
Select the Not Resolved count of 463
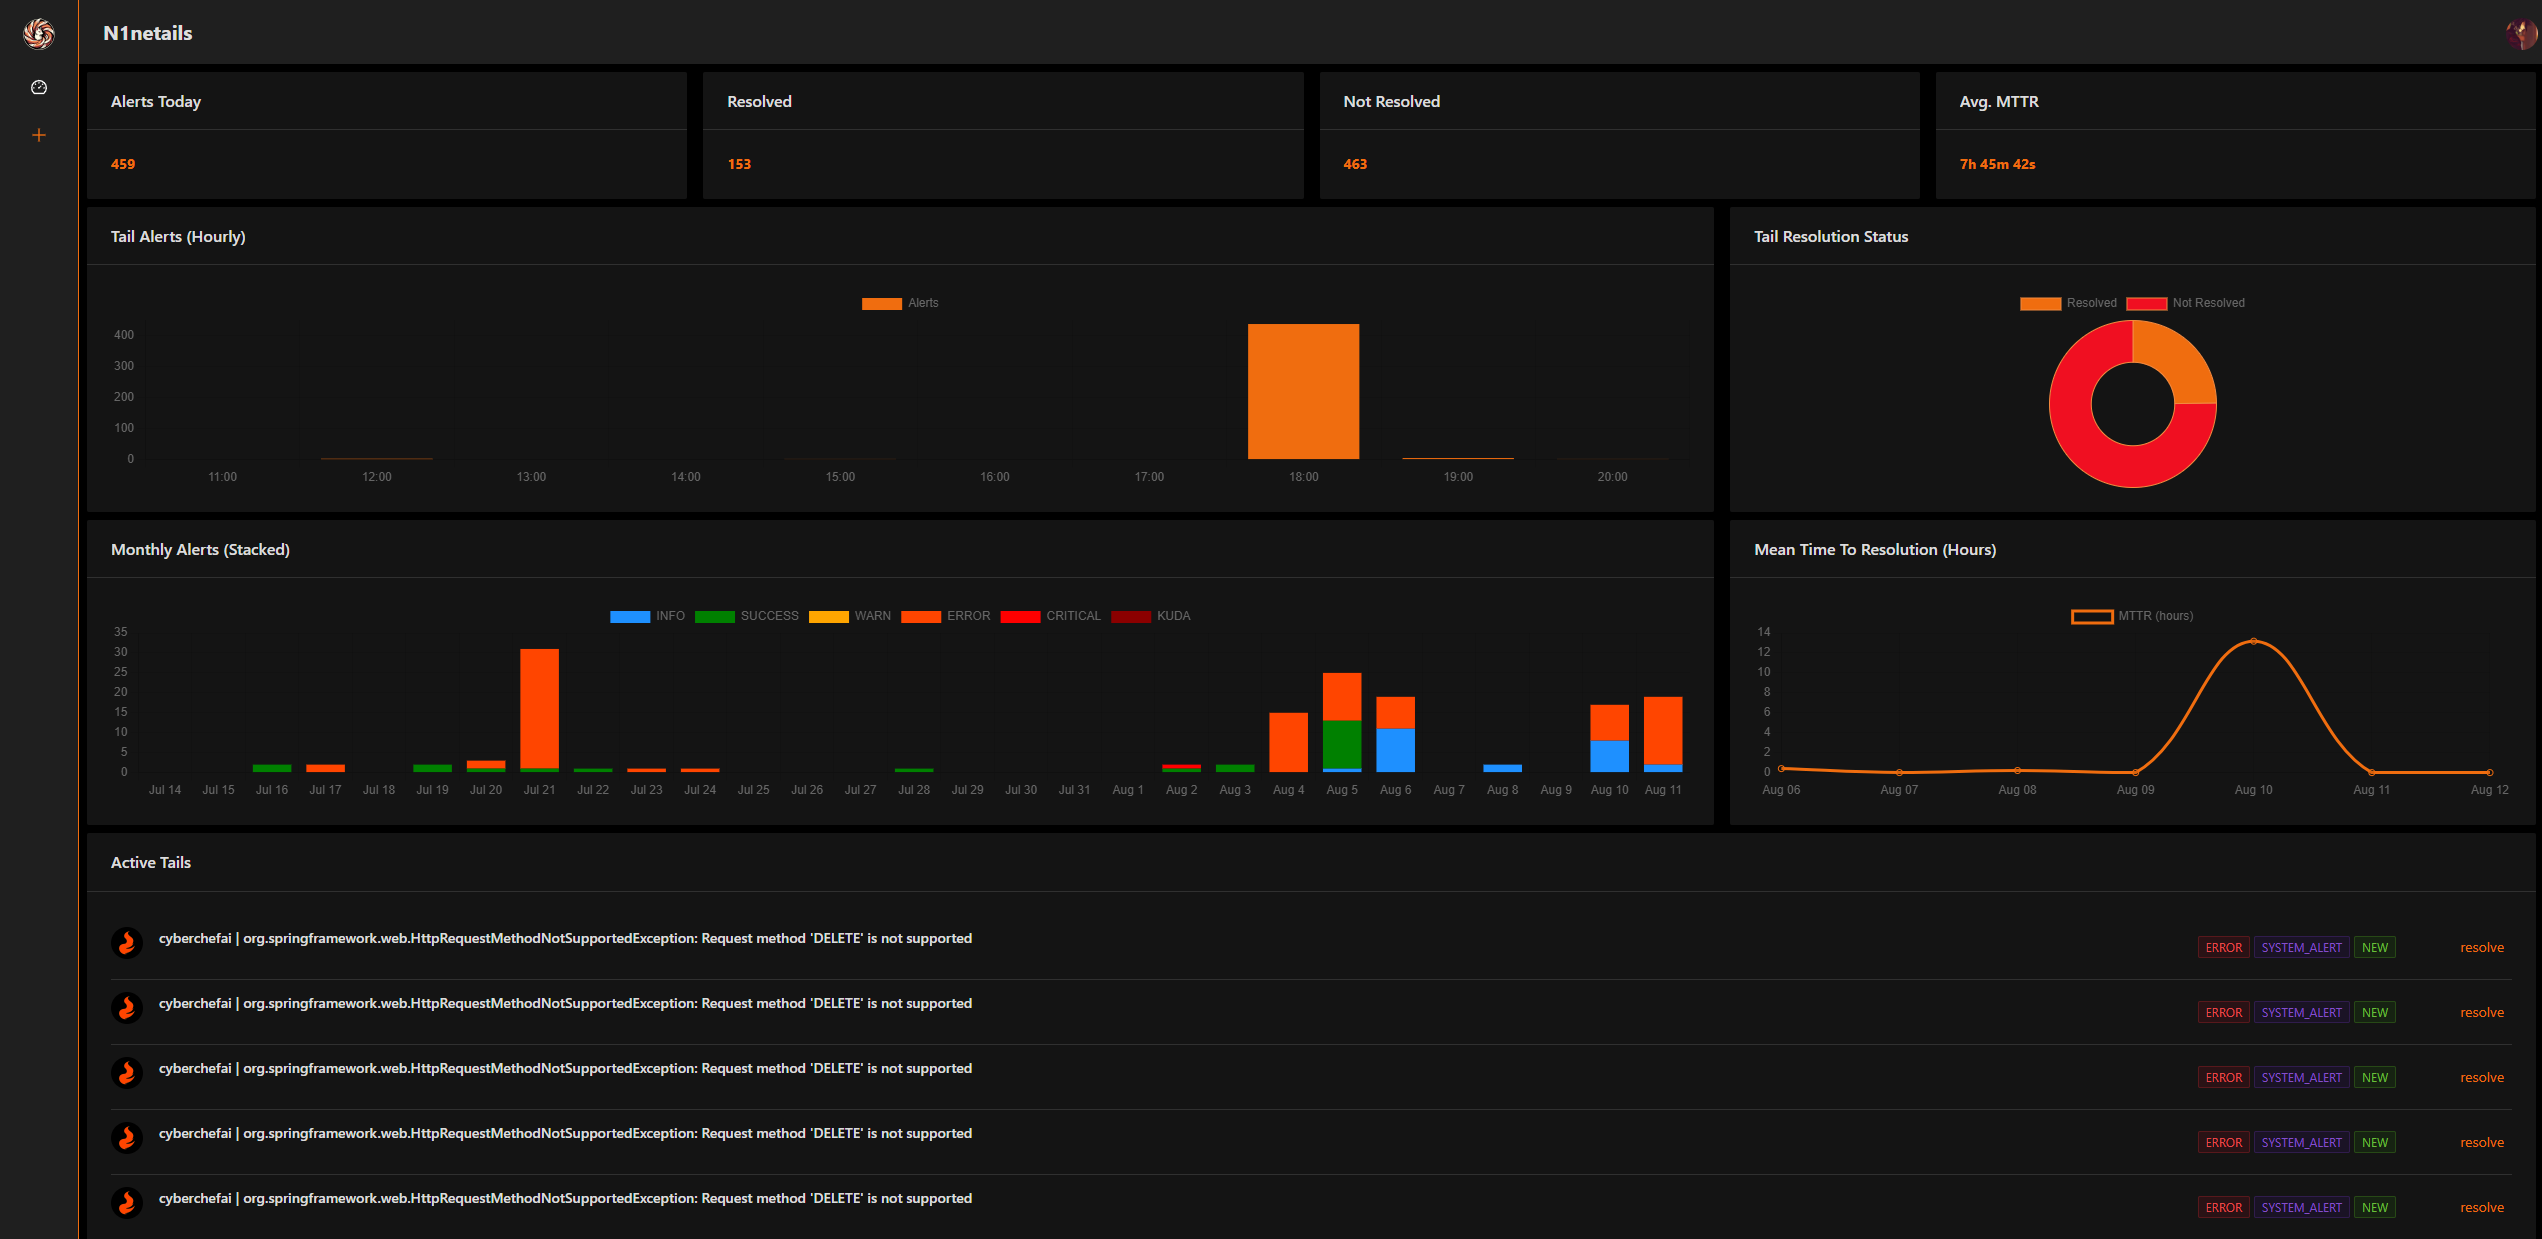(x=1356, y=164)
